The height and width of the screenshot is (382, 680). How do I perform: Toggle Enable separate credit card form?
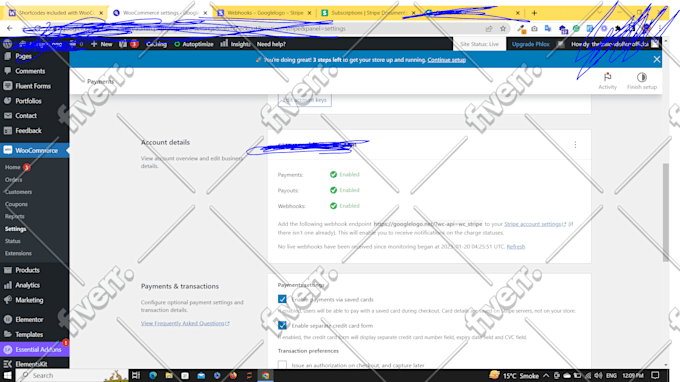tap(282, 325)
